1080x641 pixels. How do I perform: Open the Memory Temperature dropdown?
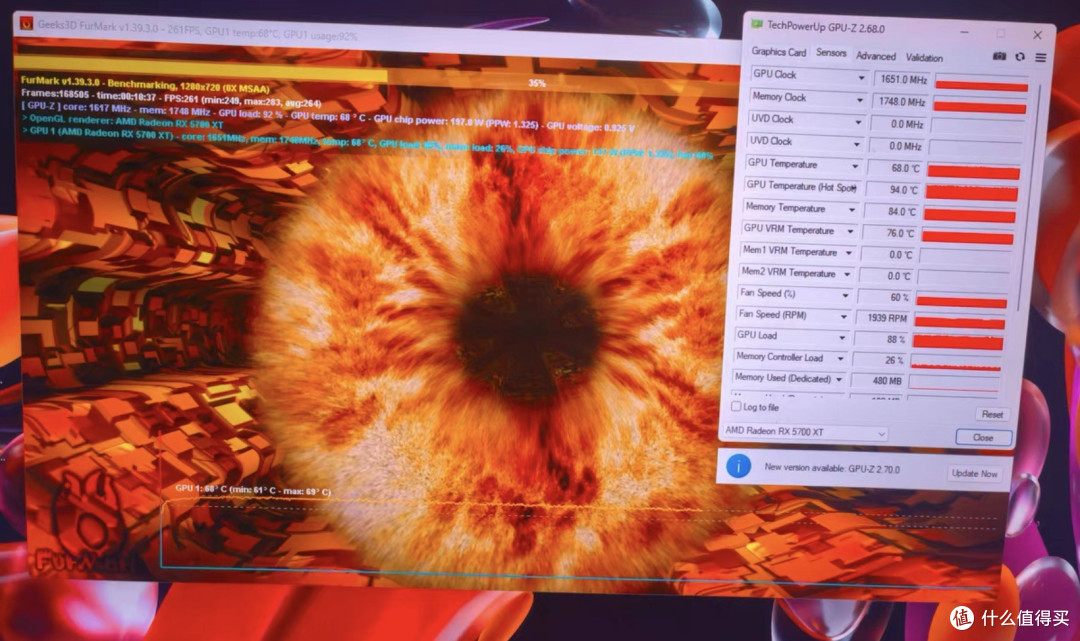852,209
